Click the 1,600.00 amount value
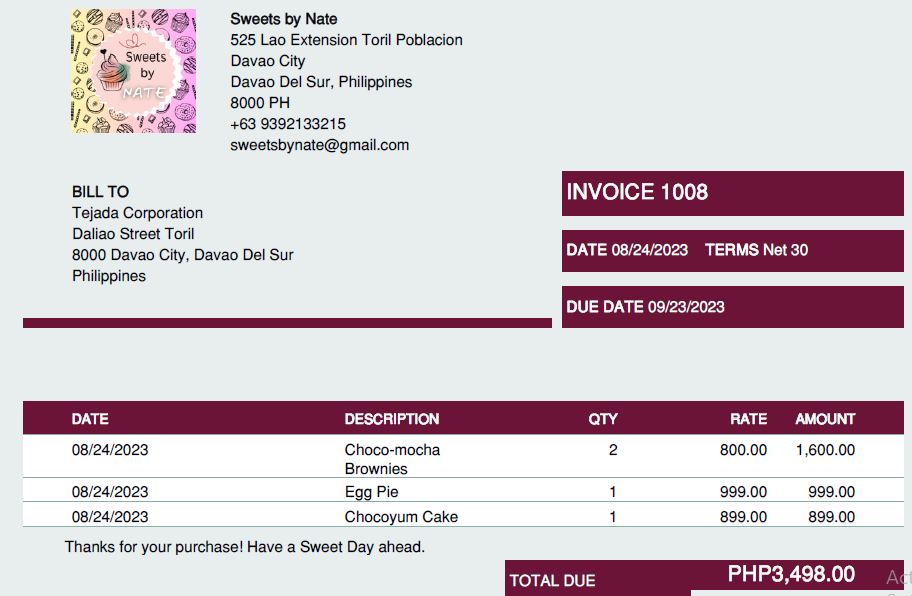Viewport: 912px width, 596px height. point(825,450)
